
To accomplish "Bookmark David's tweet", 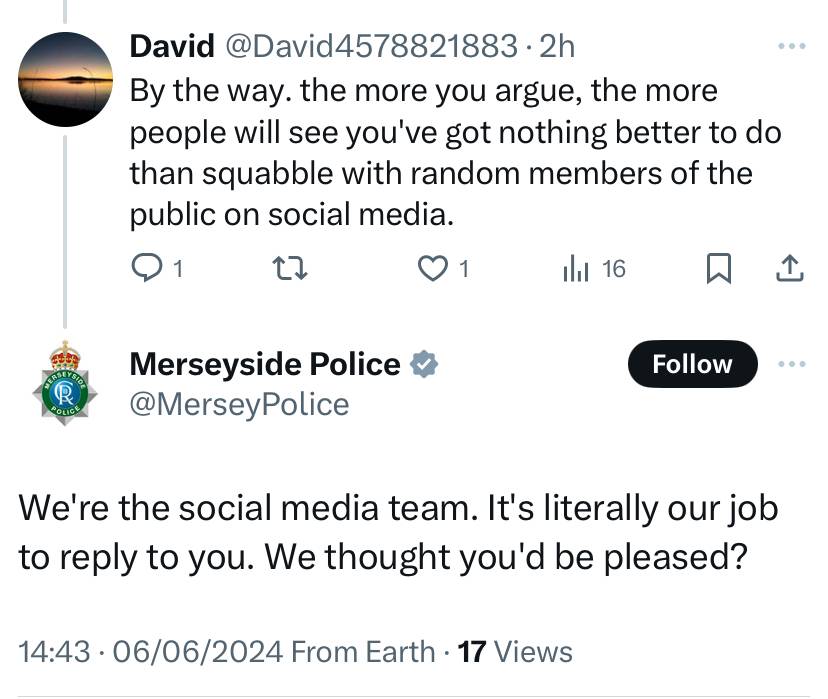I will (719, 268).
